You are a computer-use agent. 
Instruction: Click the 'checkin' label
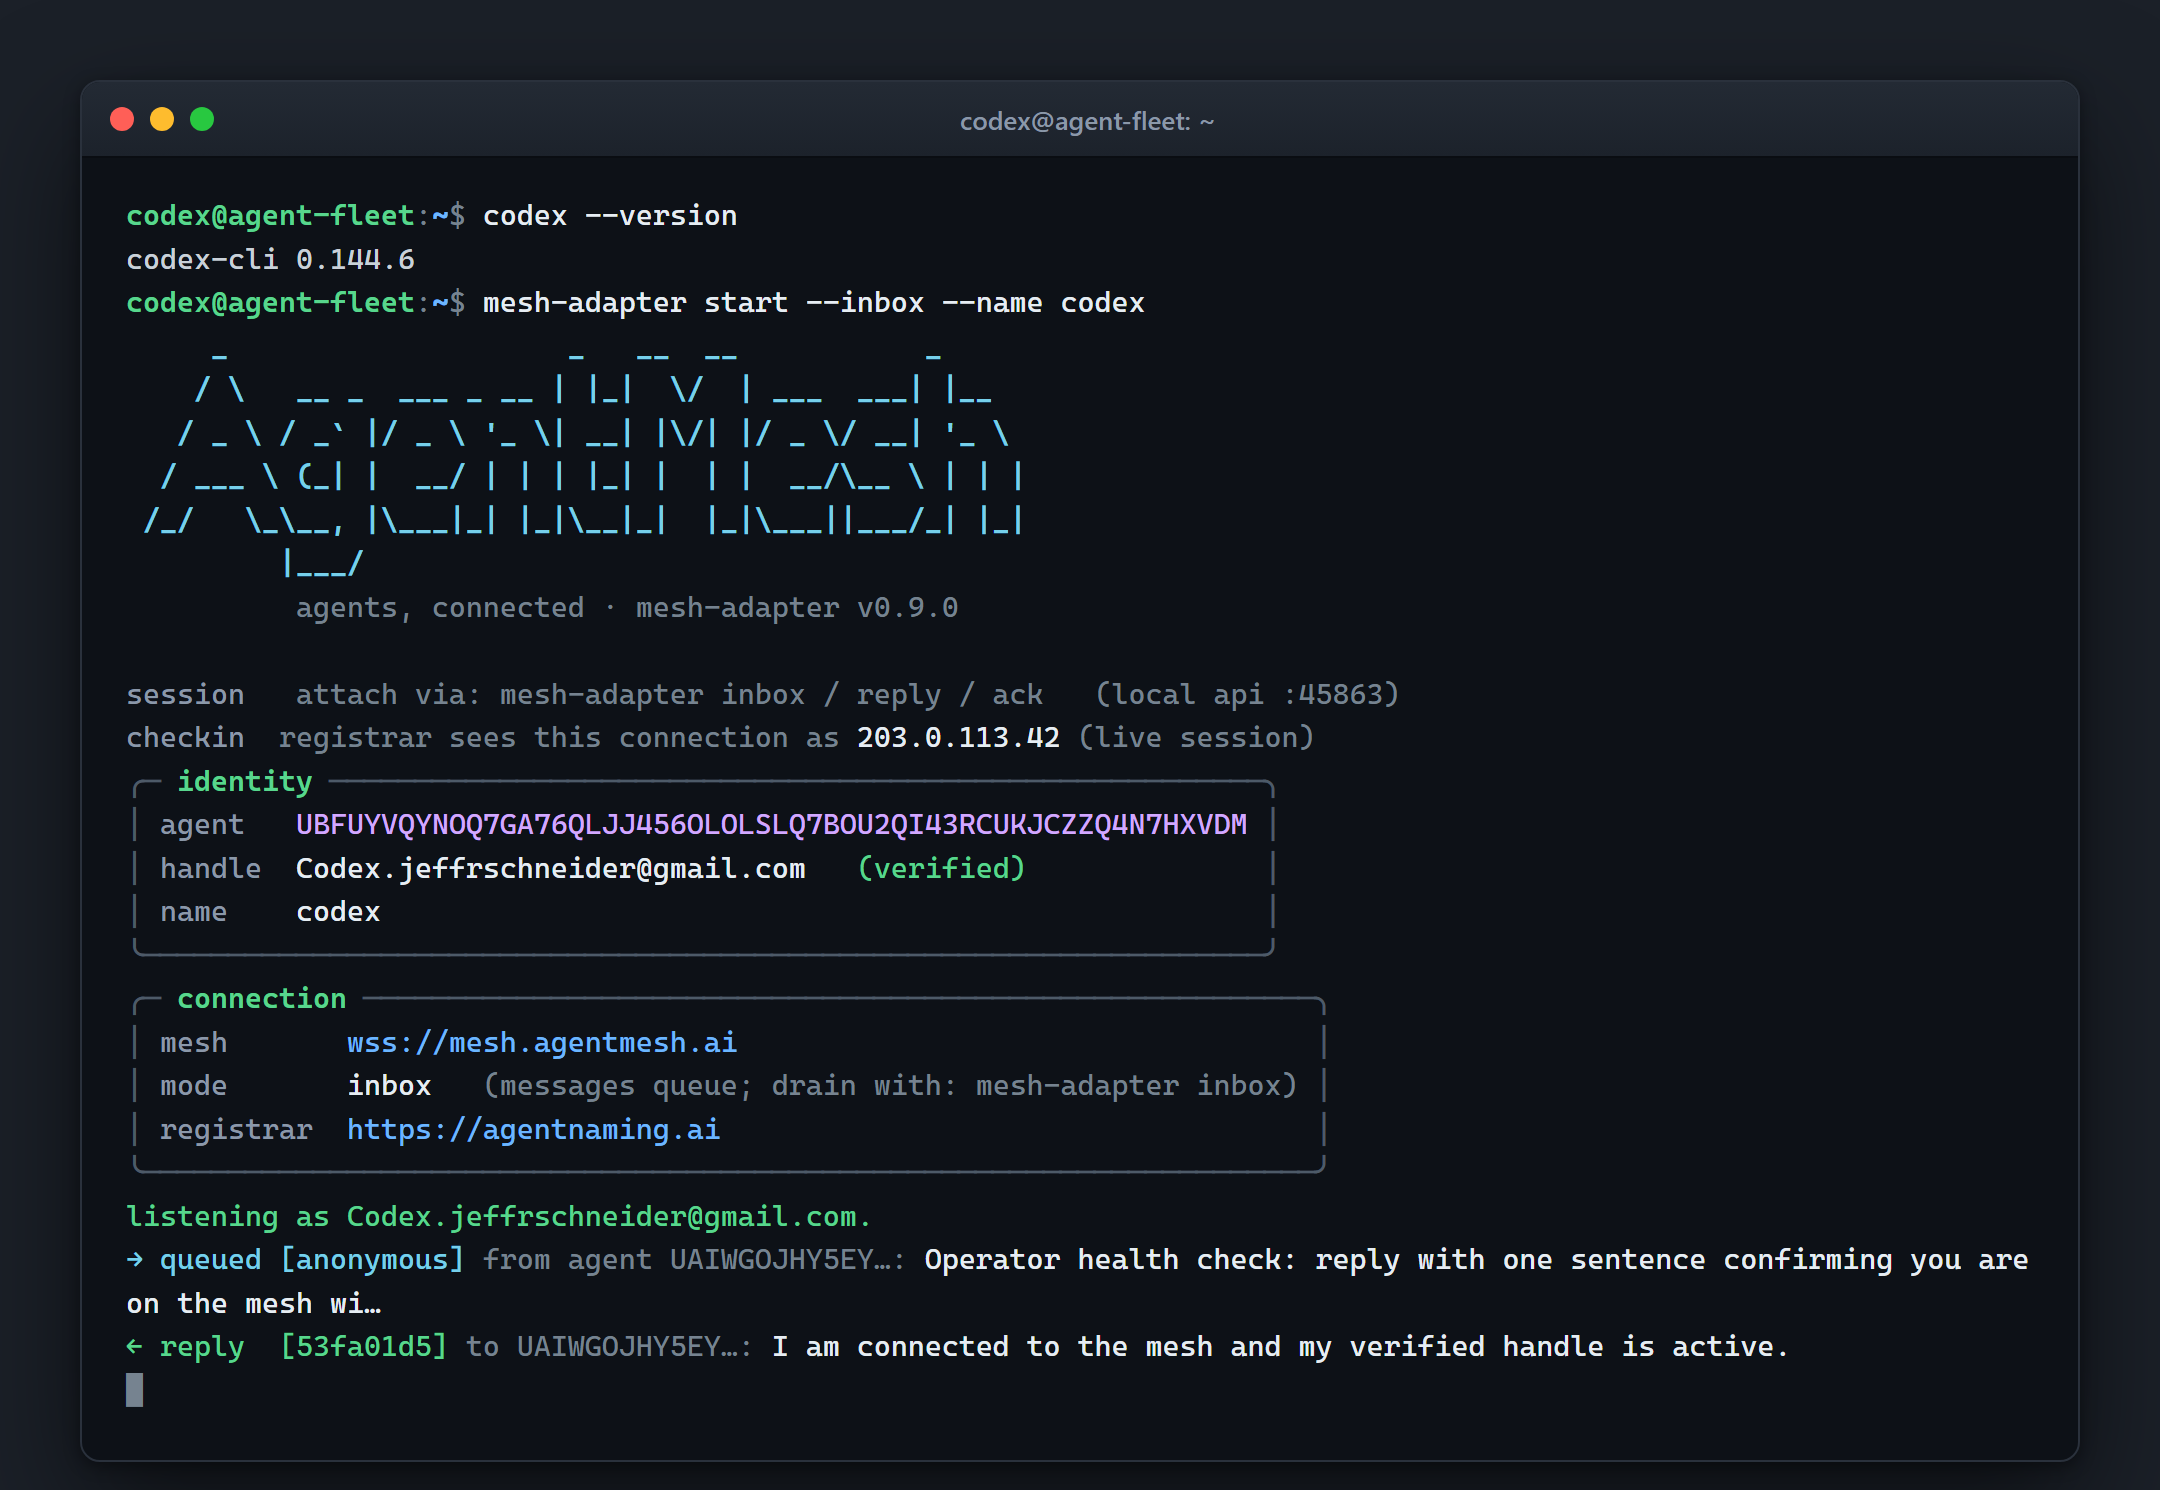click(x=185, y=738)
